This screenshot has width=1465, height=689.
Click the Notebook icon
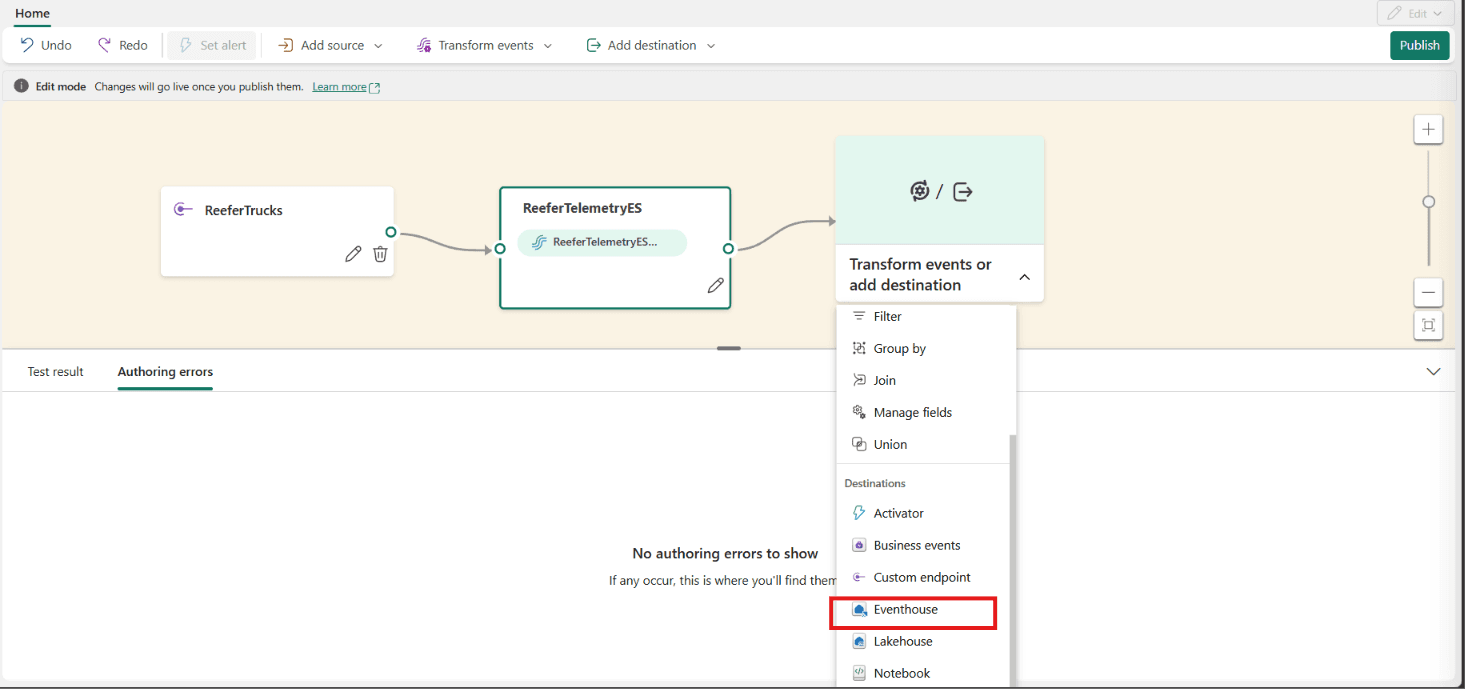pyautogui.click(x=858, y=673)
